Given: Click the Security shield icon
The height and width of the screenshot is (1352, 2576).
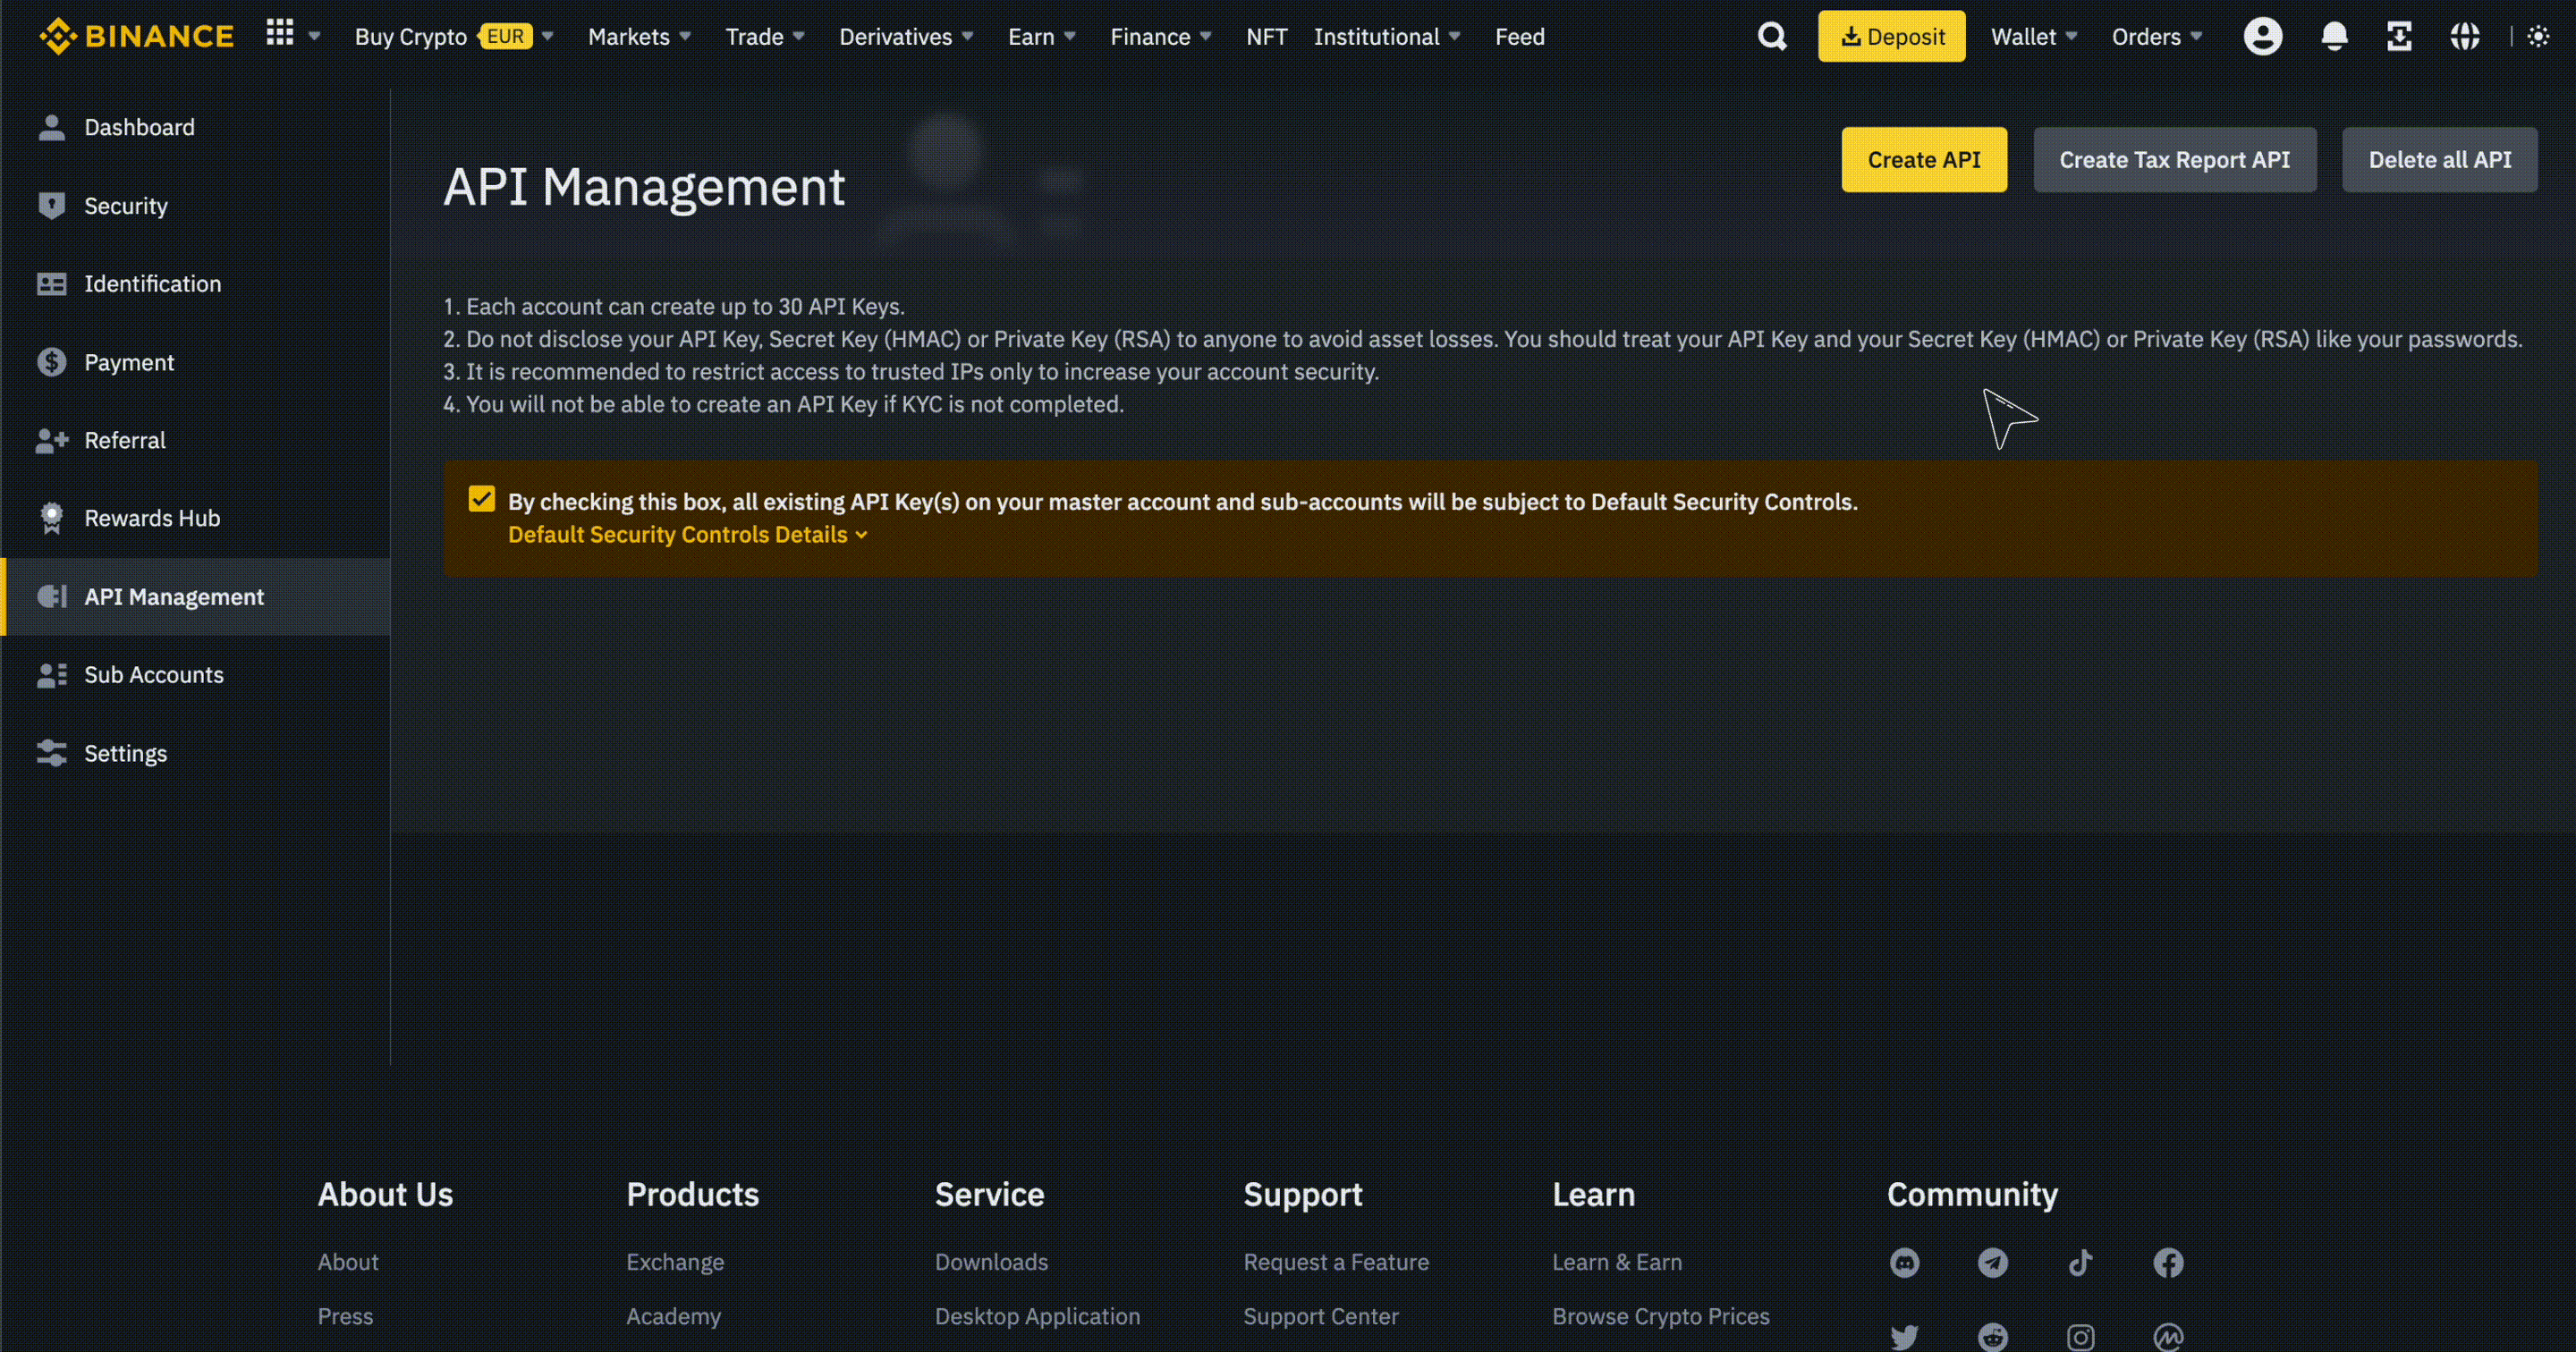Looking at the screenshot, I should click(x=51, y=205).
